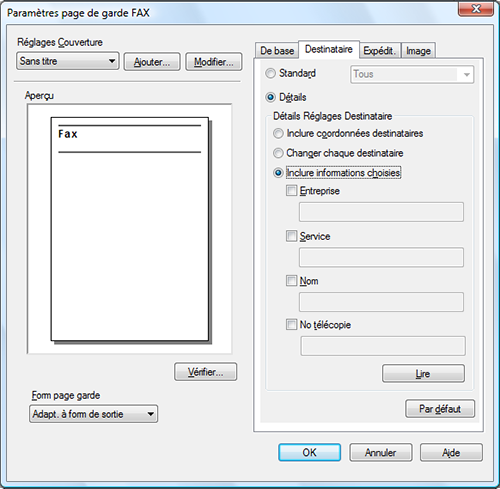
Task: Switch to the Destinataire tab
Action: click(x=329, y=49)
